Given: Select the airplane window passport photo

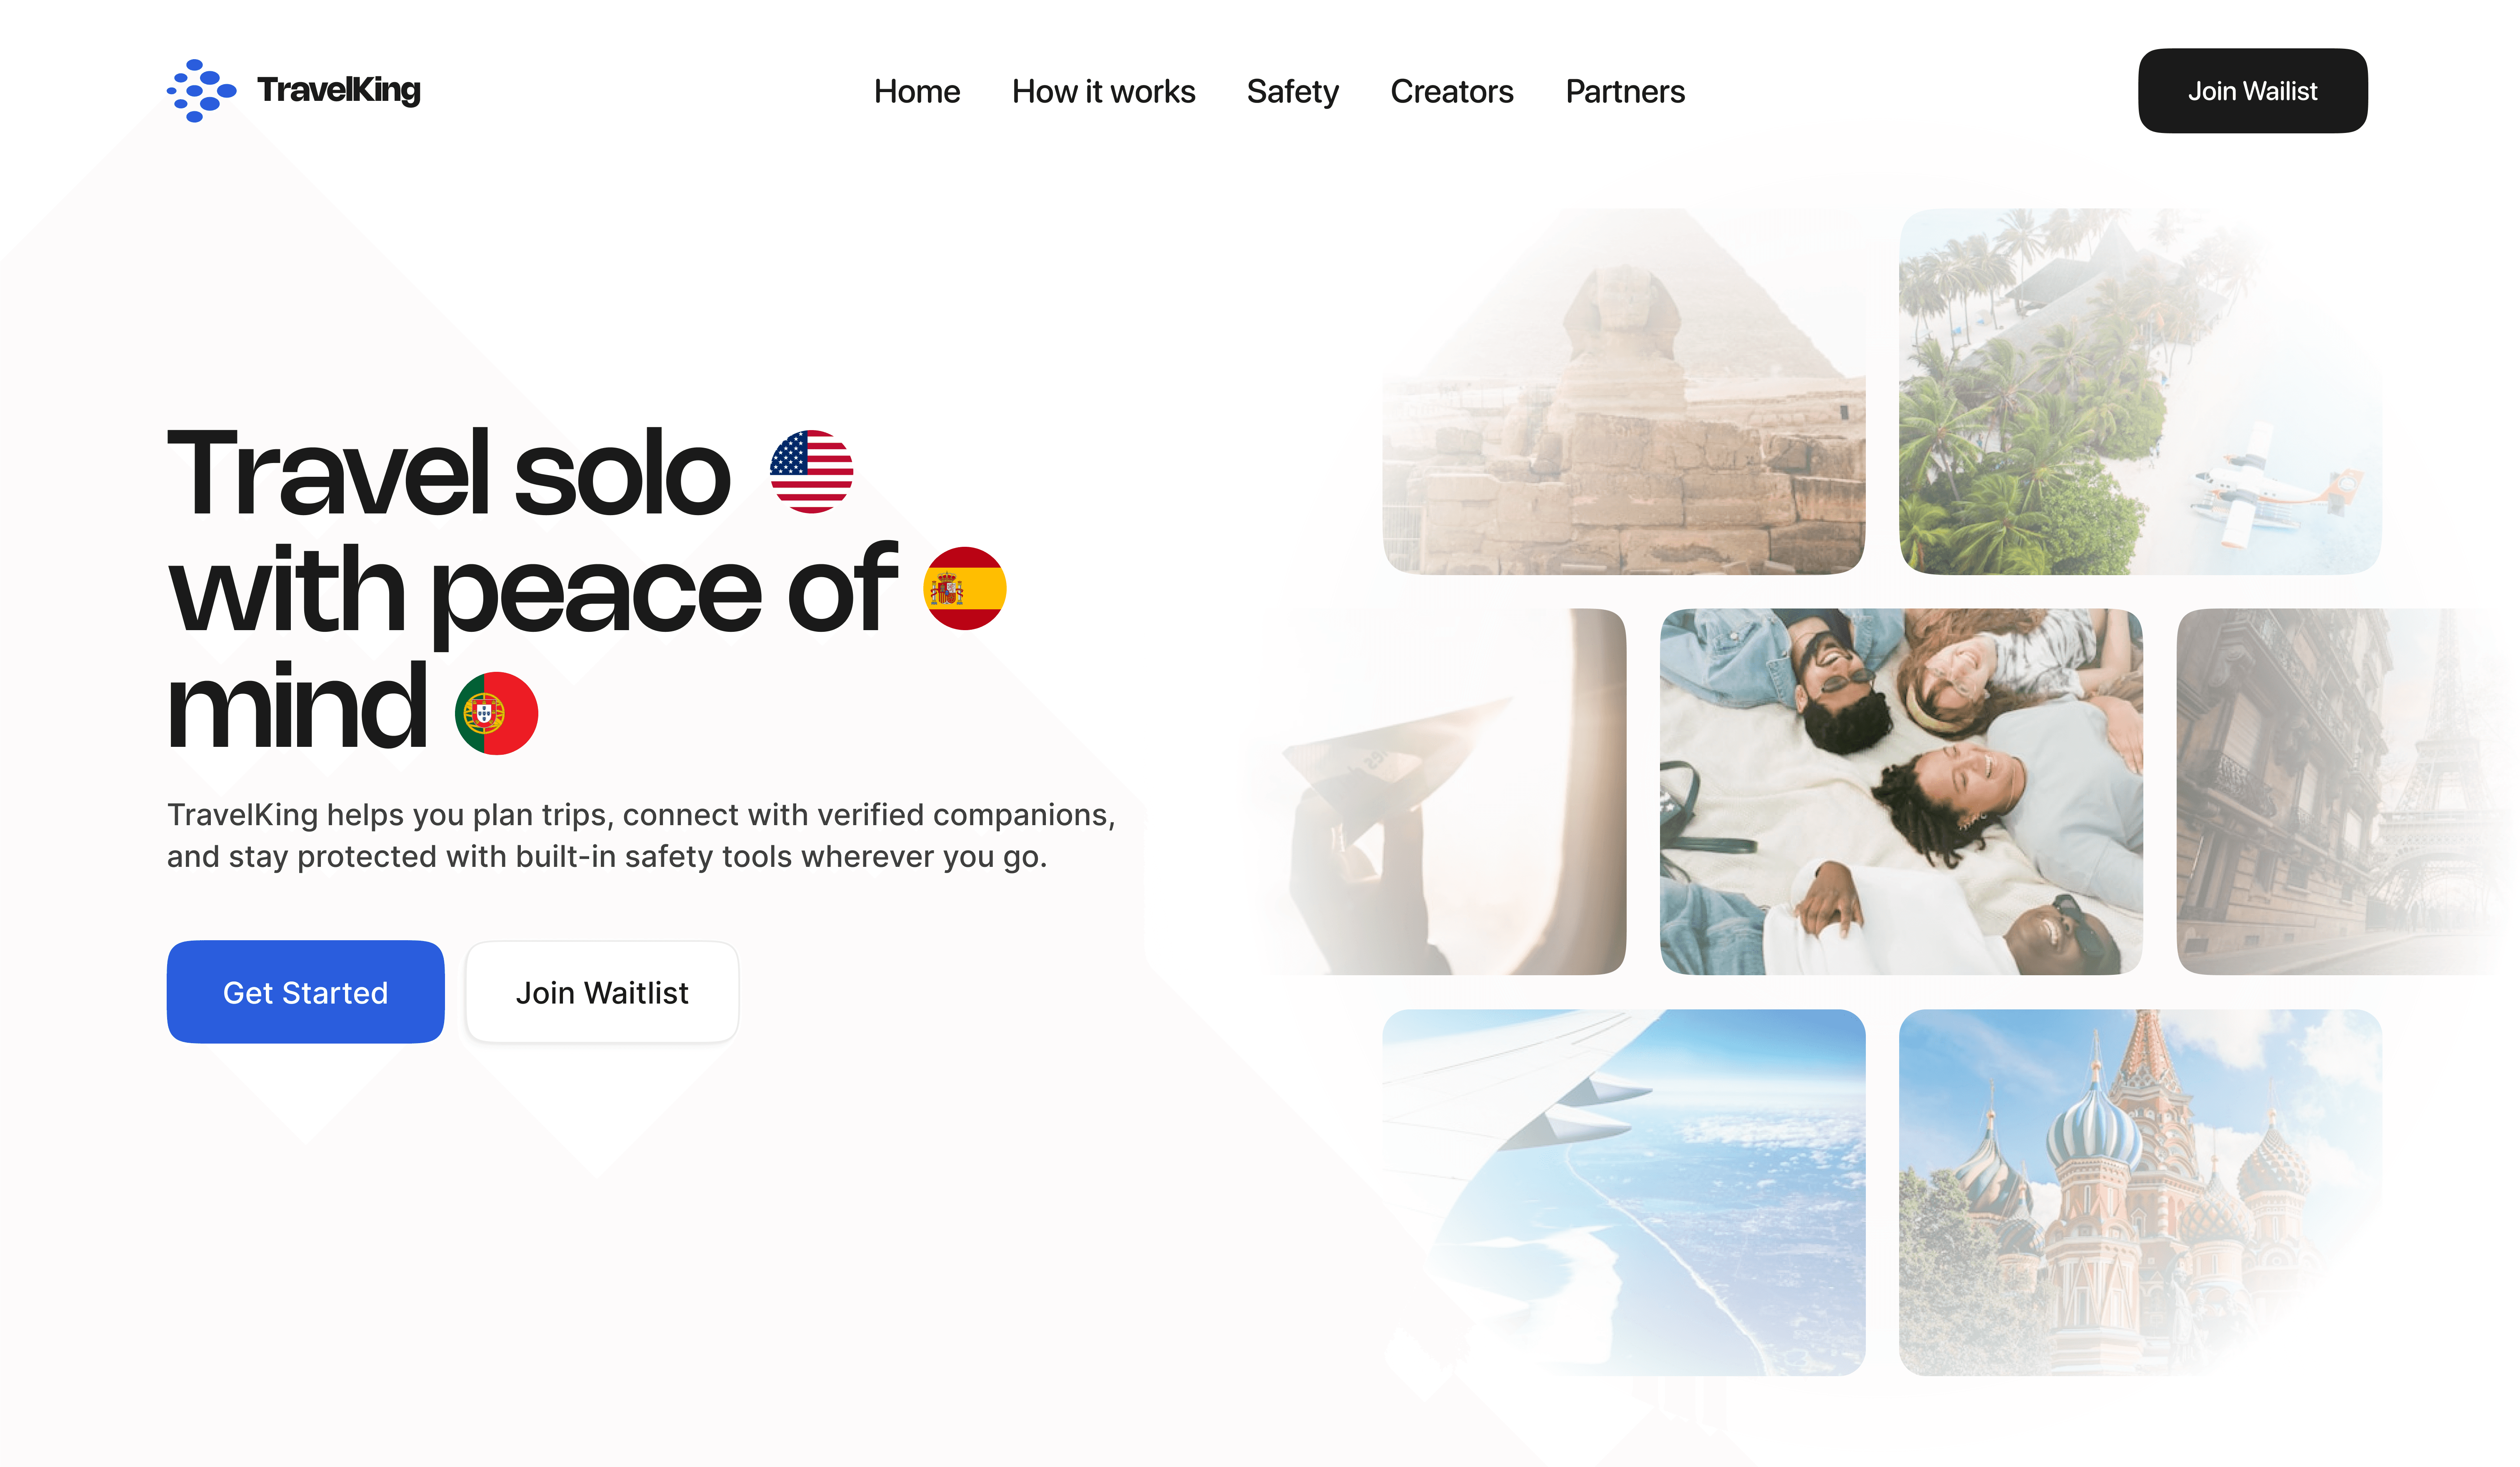Looking at the screenshot, I should 1440,791.
